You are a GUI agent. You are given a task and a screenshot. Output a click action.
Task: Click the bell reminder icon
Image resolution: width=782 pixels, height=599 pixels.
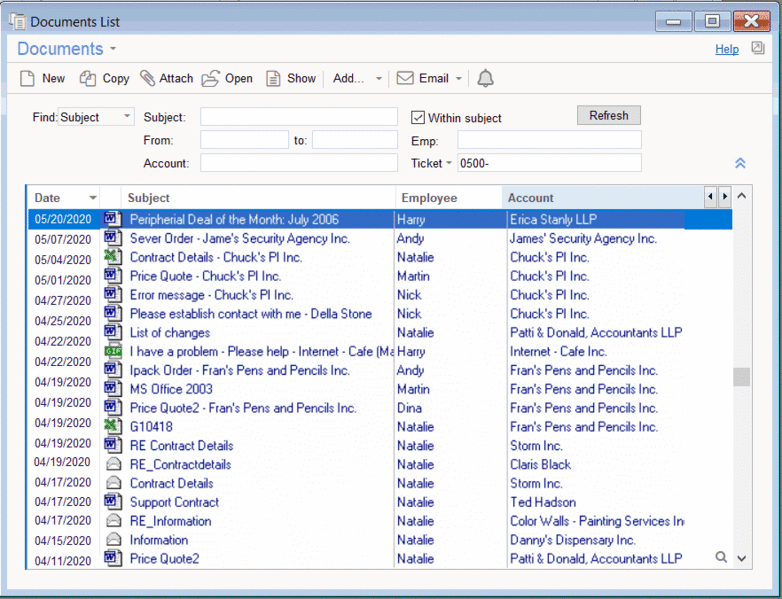486,78
